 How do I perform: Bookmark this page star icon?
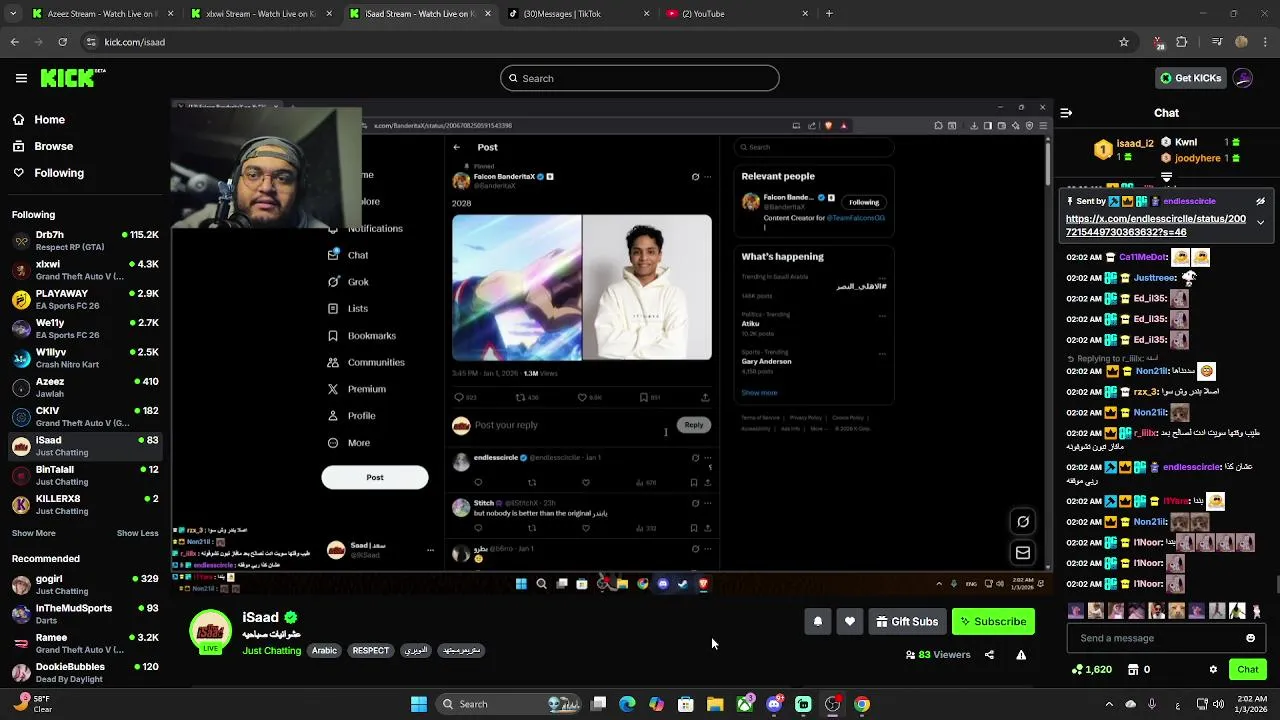click(1124, 42)
